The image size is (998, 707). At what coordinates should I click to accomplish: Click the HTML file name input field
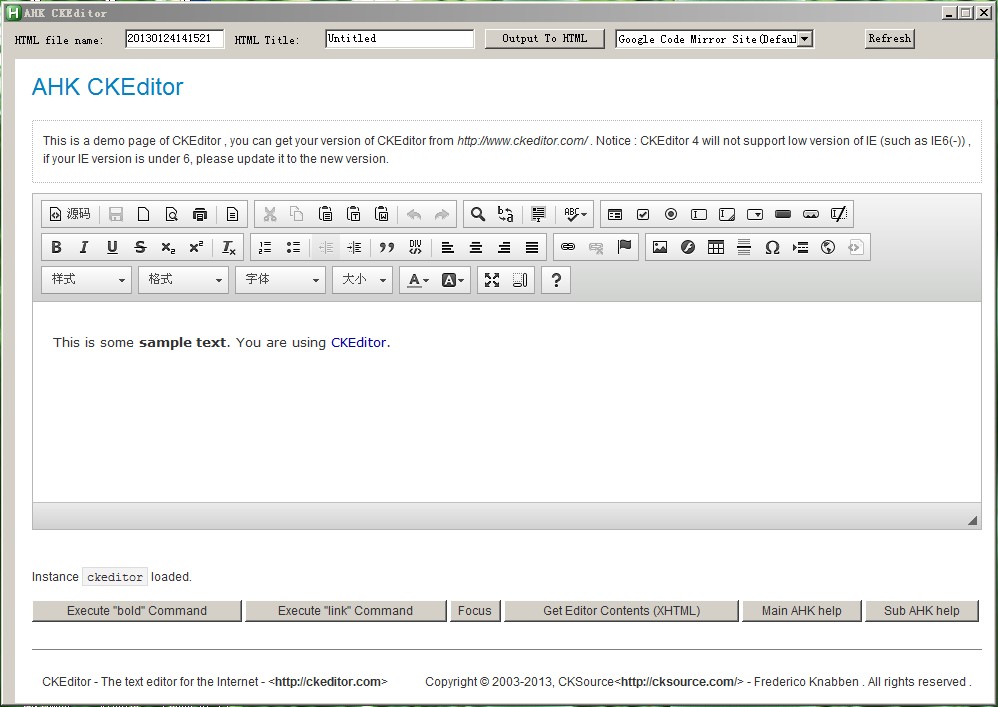tap(174, 38)
